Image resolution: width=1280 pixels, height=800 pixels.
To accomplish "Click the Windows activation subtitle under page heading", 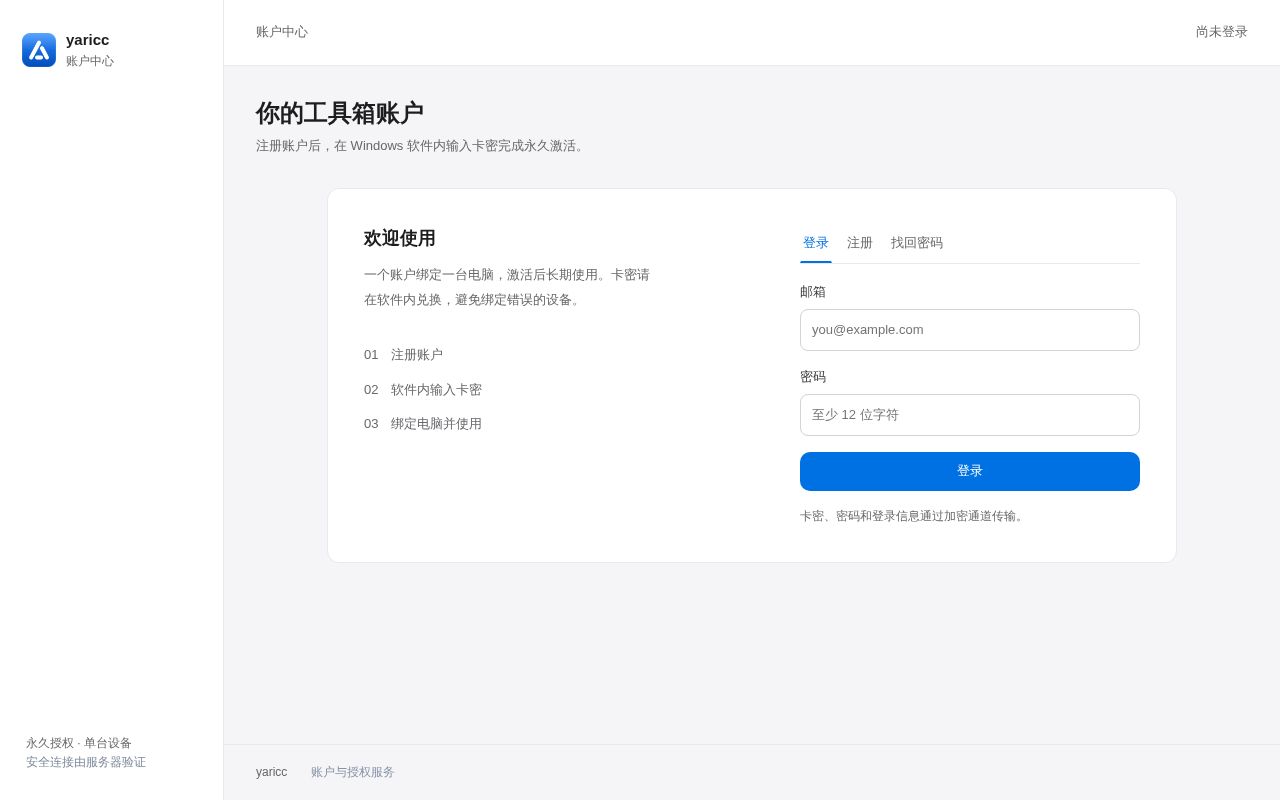I will point(422,146).
